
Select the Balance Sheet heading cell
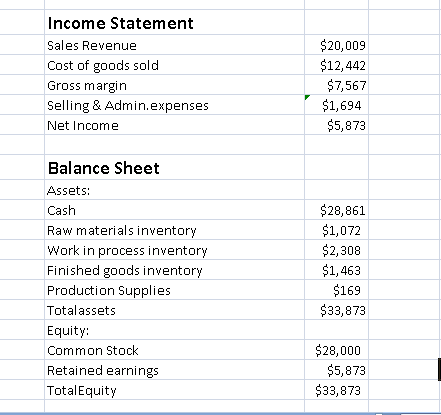coord(174,167)
